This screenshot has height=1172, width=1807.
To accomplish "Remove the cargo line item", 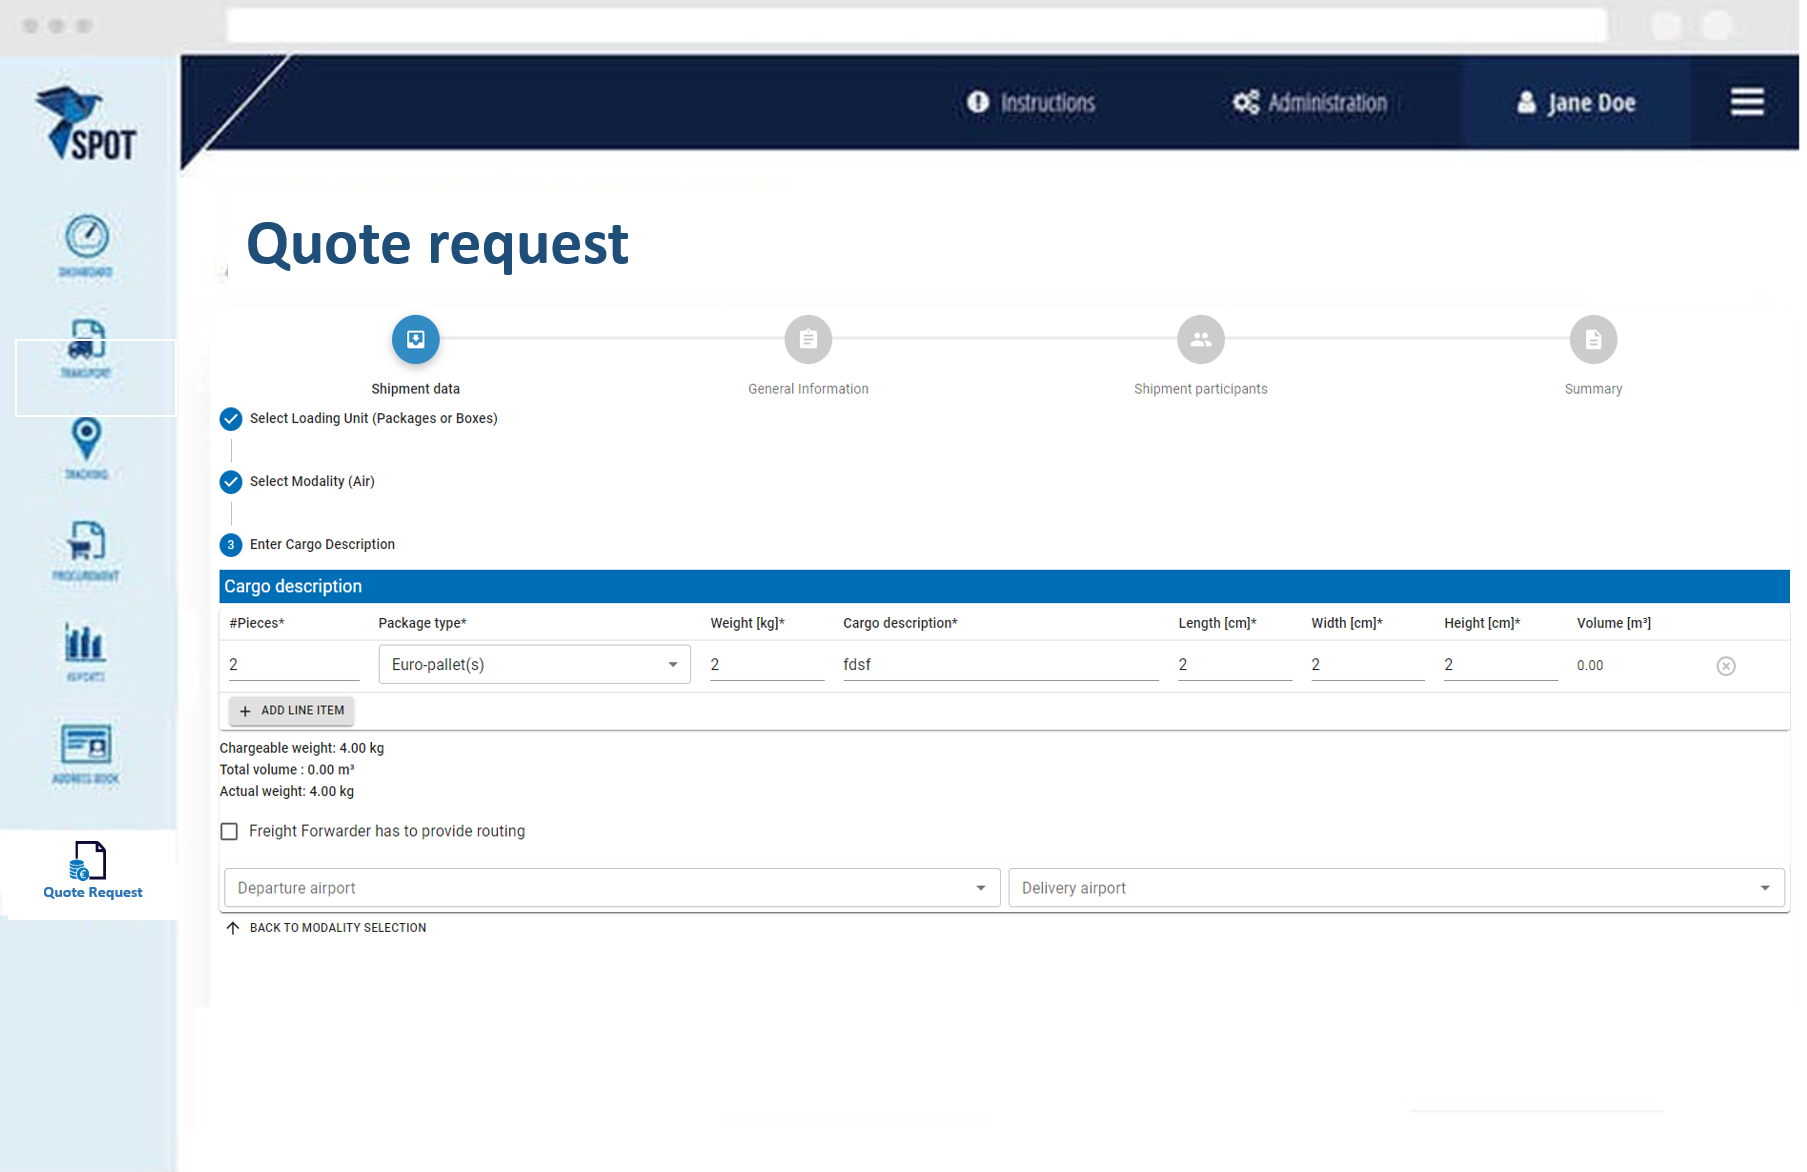I will pos(1725,666).
